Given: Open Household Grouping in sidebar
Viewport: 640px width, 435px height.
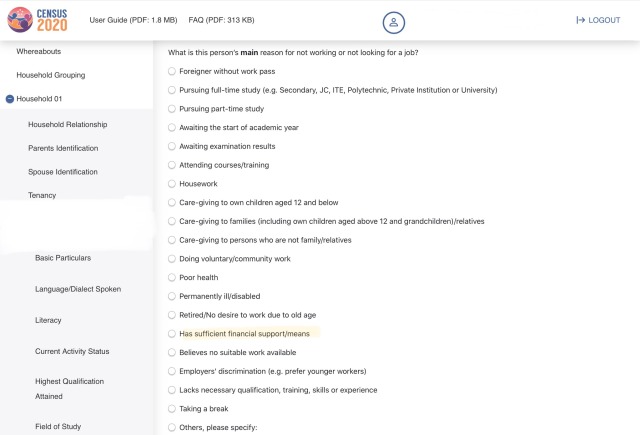Looking at the screenshot, I should coord(51,75).
